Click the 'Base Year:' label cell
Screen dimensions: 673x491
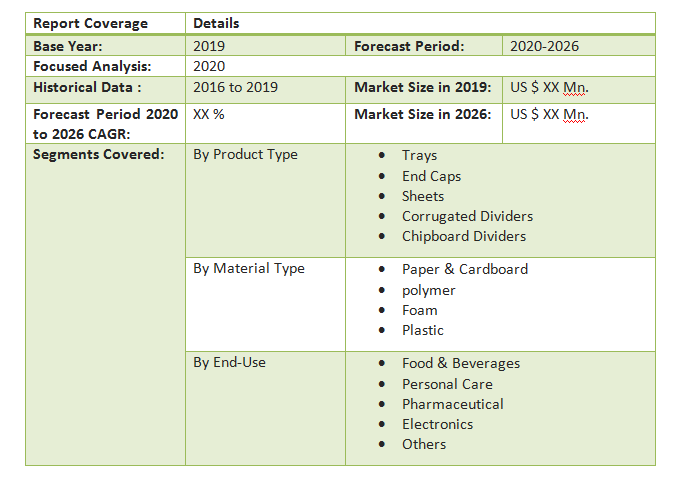[x=68, y=46]
